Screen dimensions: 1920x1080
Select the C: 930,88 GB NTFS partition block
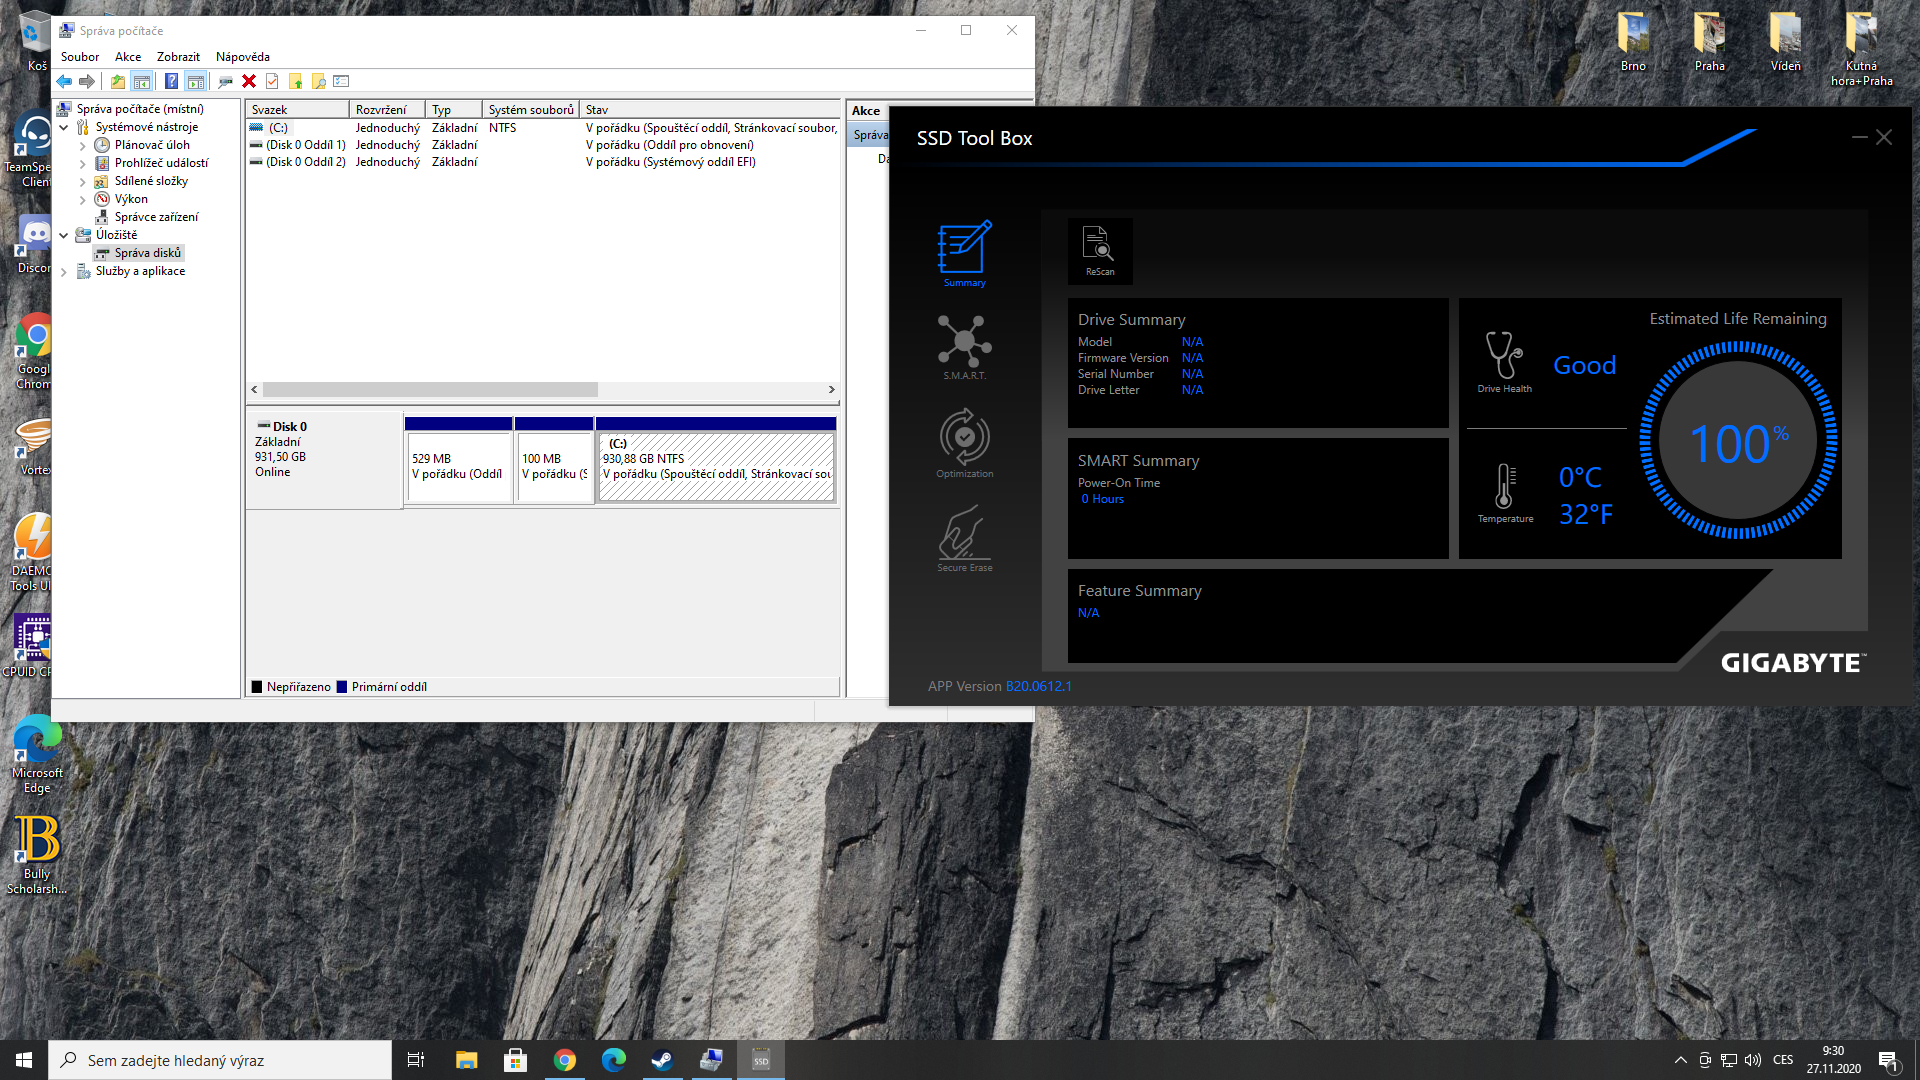pyautogui.click(x=716, y=466)
